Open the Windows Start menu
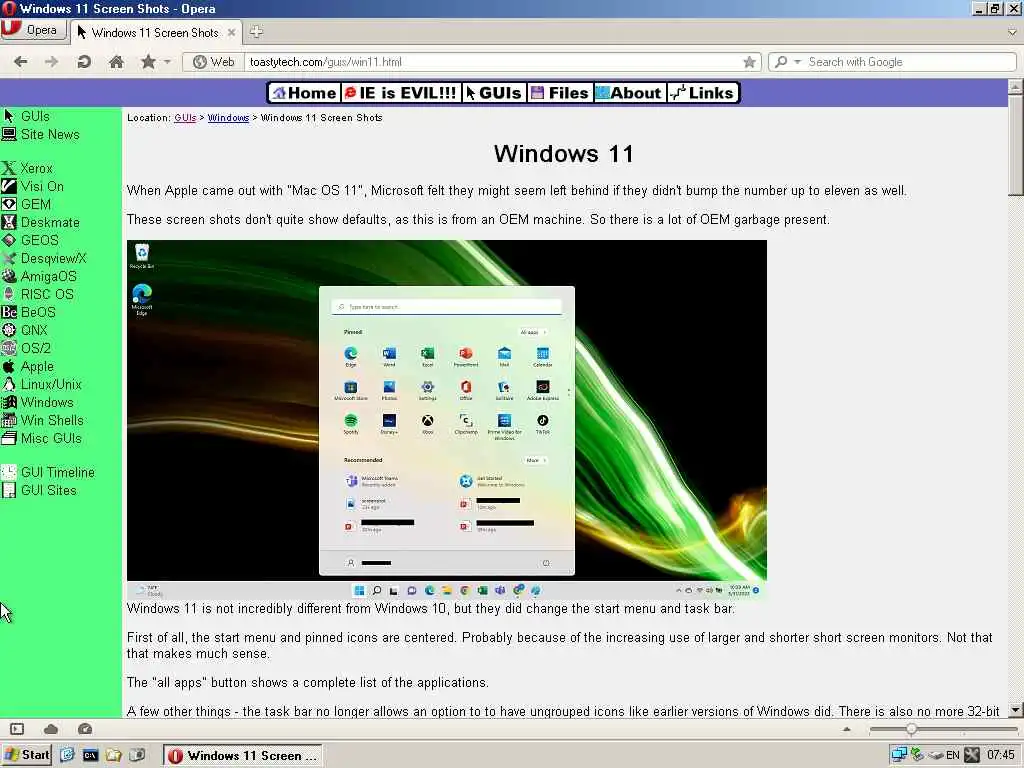The height and width of the screenshot is (768, 1024). pos(27,755)
